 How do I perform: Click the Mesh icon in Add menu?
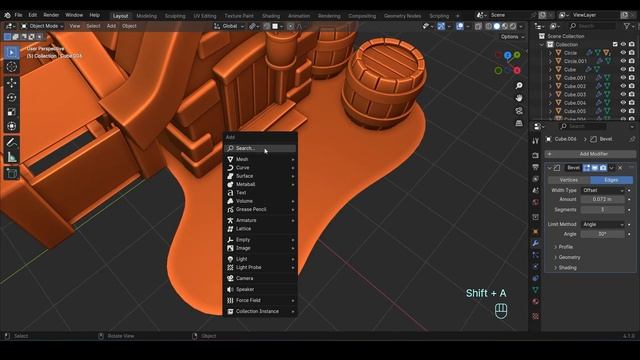point(230,159)
